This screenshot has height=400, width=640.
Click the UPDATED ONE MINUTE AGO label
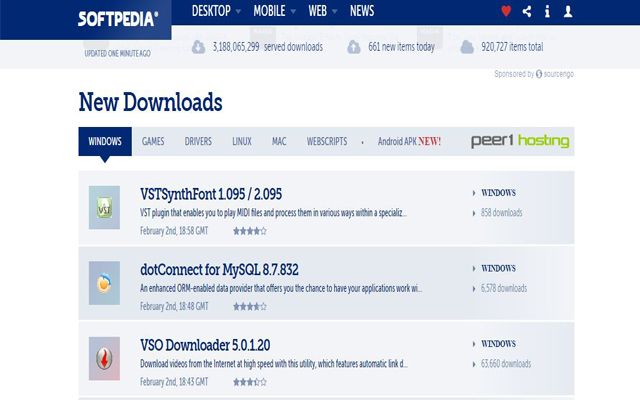tap(118, 53)
